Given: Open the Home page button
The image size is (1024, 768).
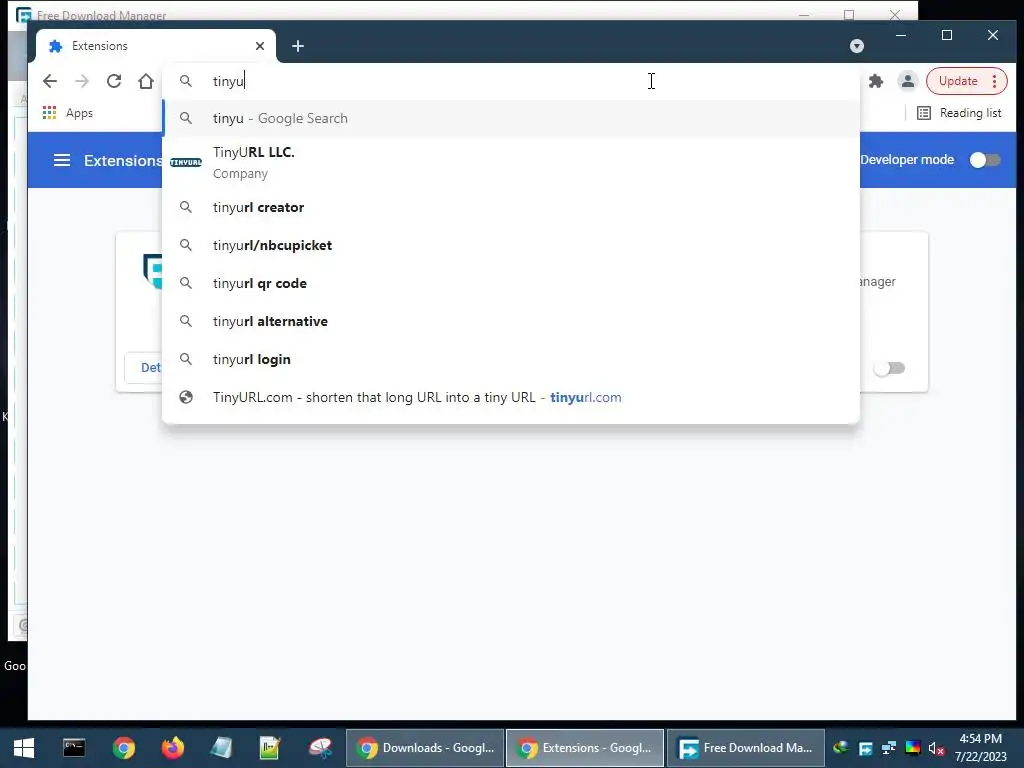Looking at the screenshot, I should [x=146, y=81].
